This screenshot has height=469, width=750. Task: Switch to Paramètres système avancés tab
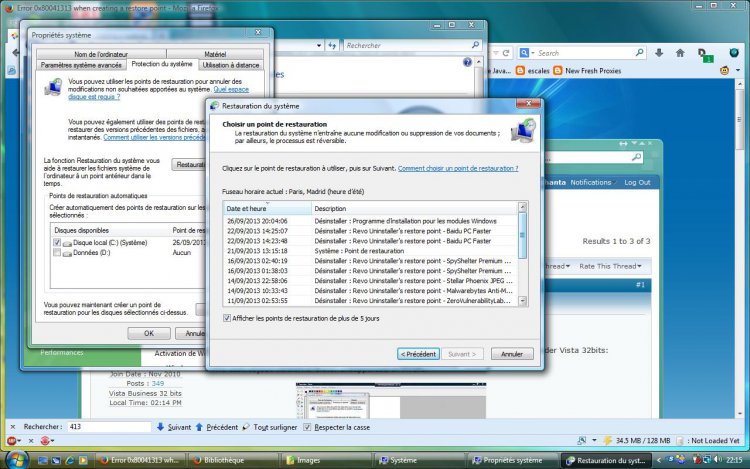81,65
